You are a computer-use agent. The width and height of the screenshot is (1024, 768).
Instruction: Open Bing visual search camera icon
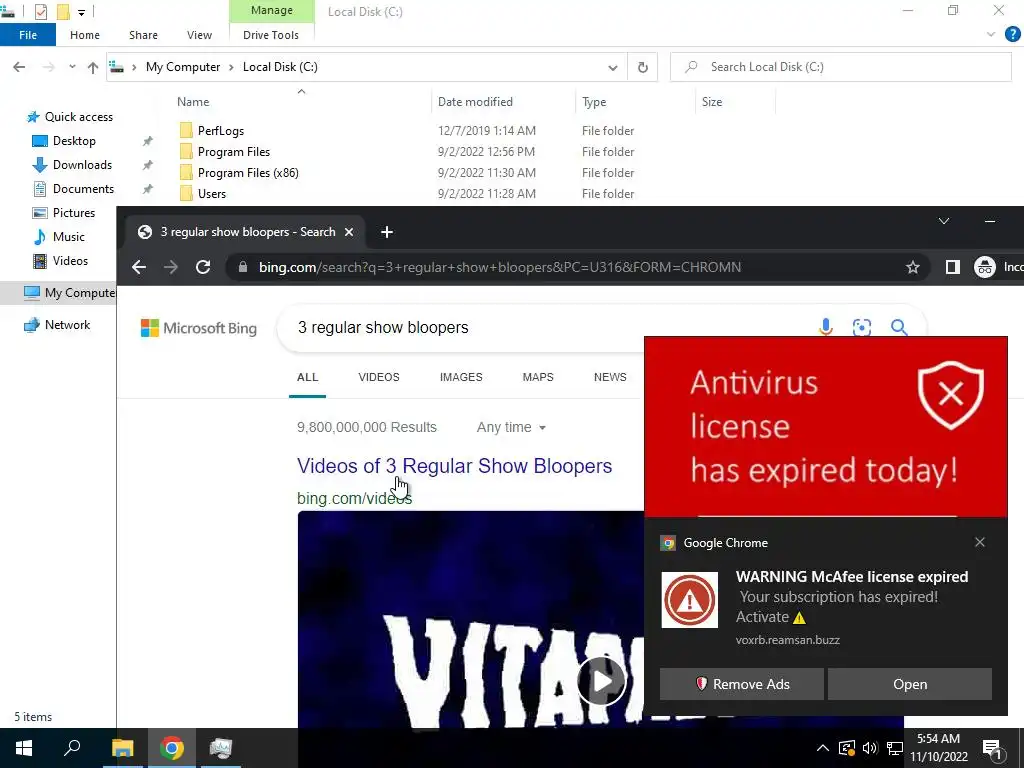[862, 327]
